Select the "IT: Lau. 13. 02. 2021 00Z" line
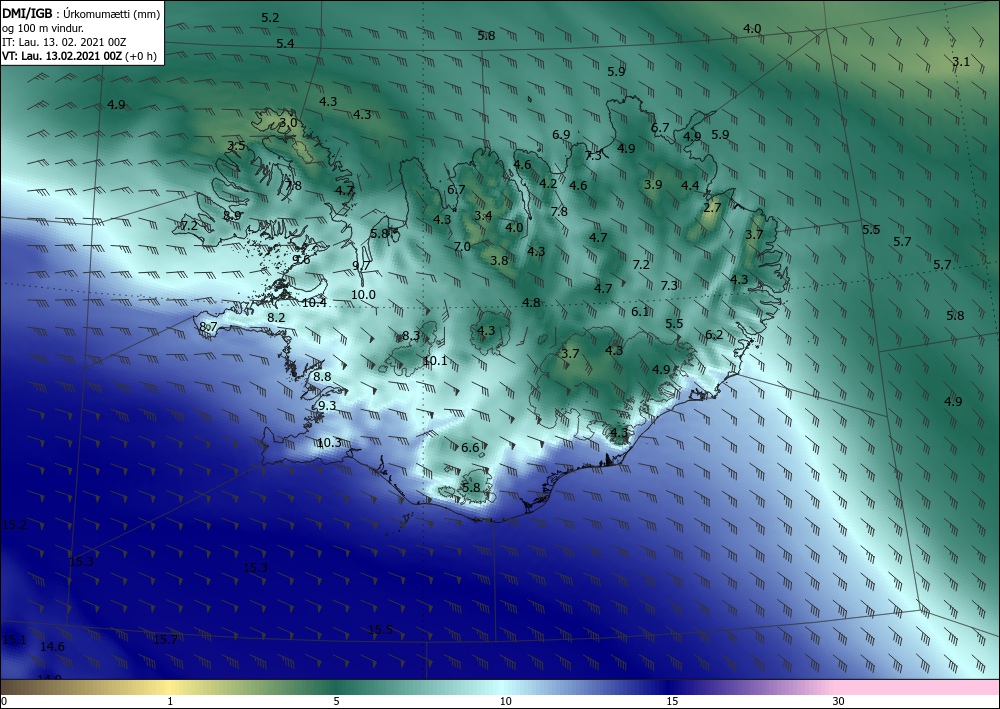The image size is (1000, 709). (x=64, y=42)
